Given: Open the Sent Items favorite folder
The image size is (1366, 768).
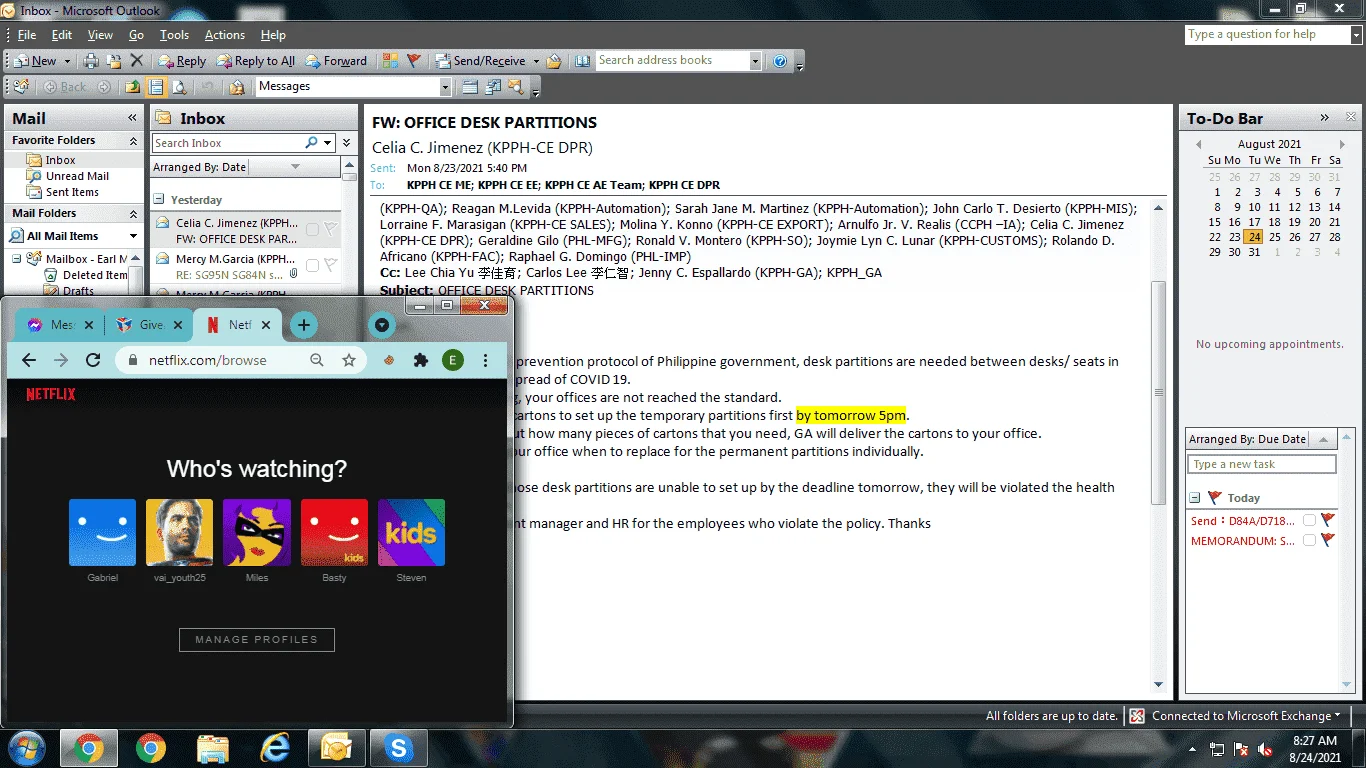Looking at the screenshot, I should (x=72, y=192).
